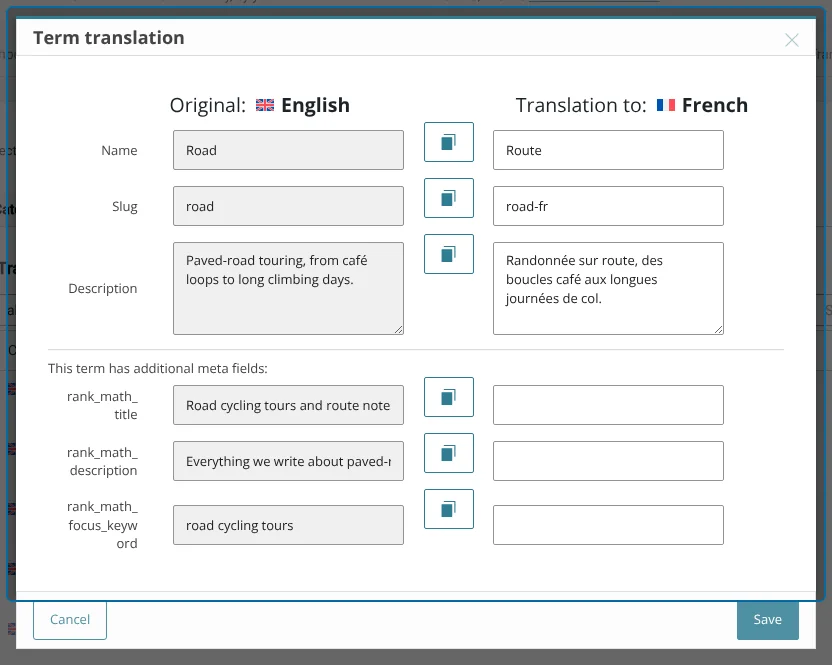Click the 'Name' row label
The image size is (832, 665).
tap(119, 150)
